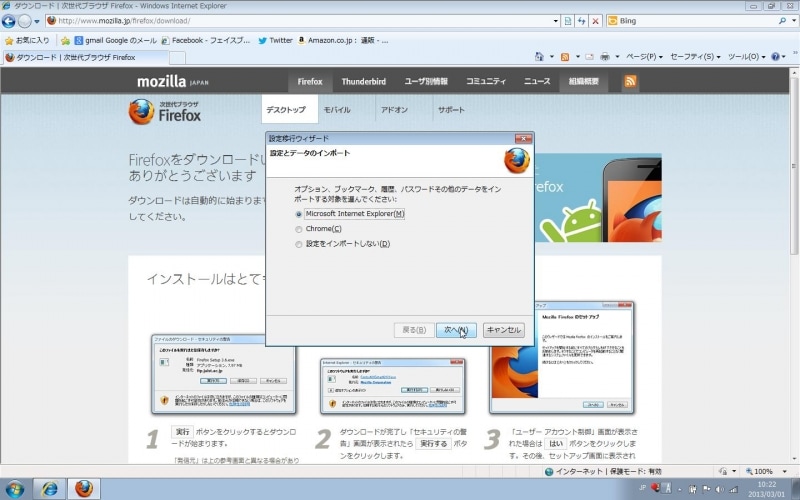Switch to the サポート tab
This screenshot has height=500, width=800.
coord(451,109)
